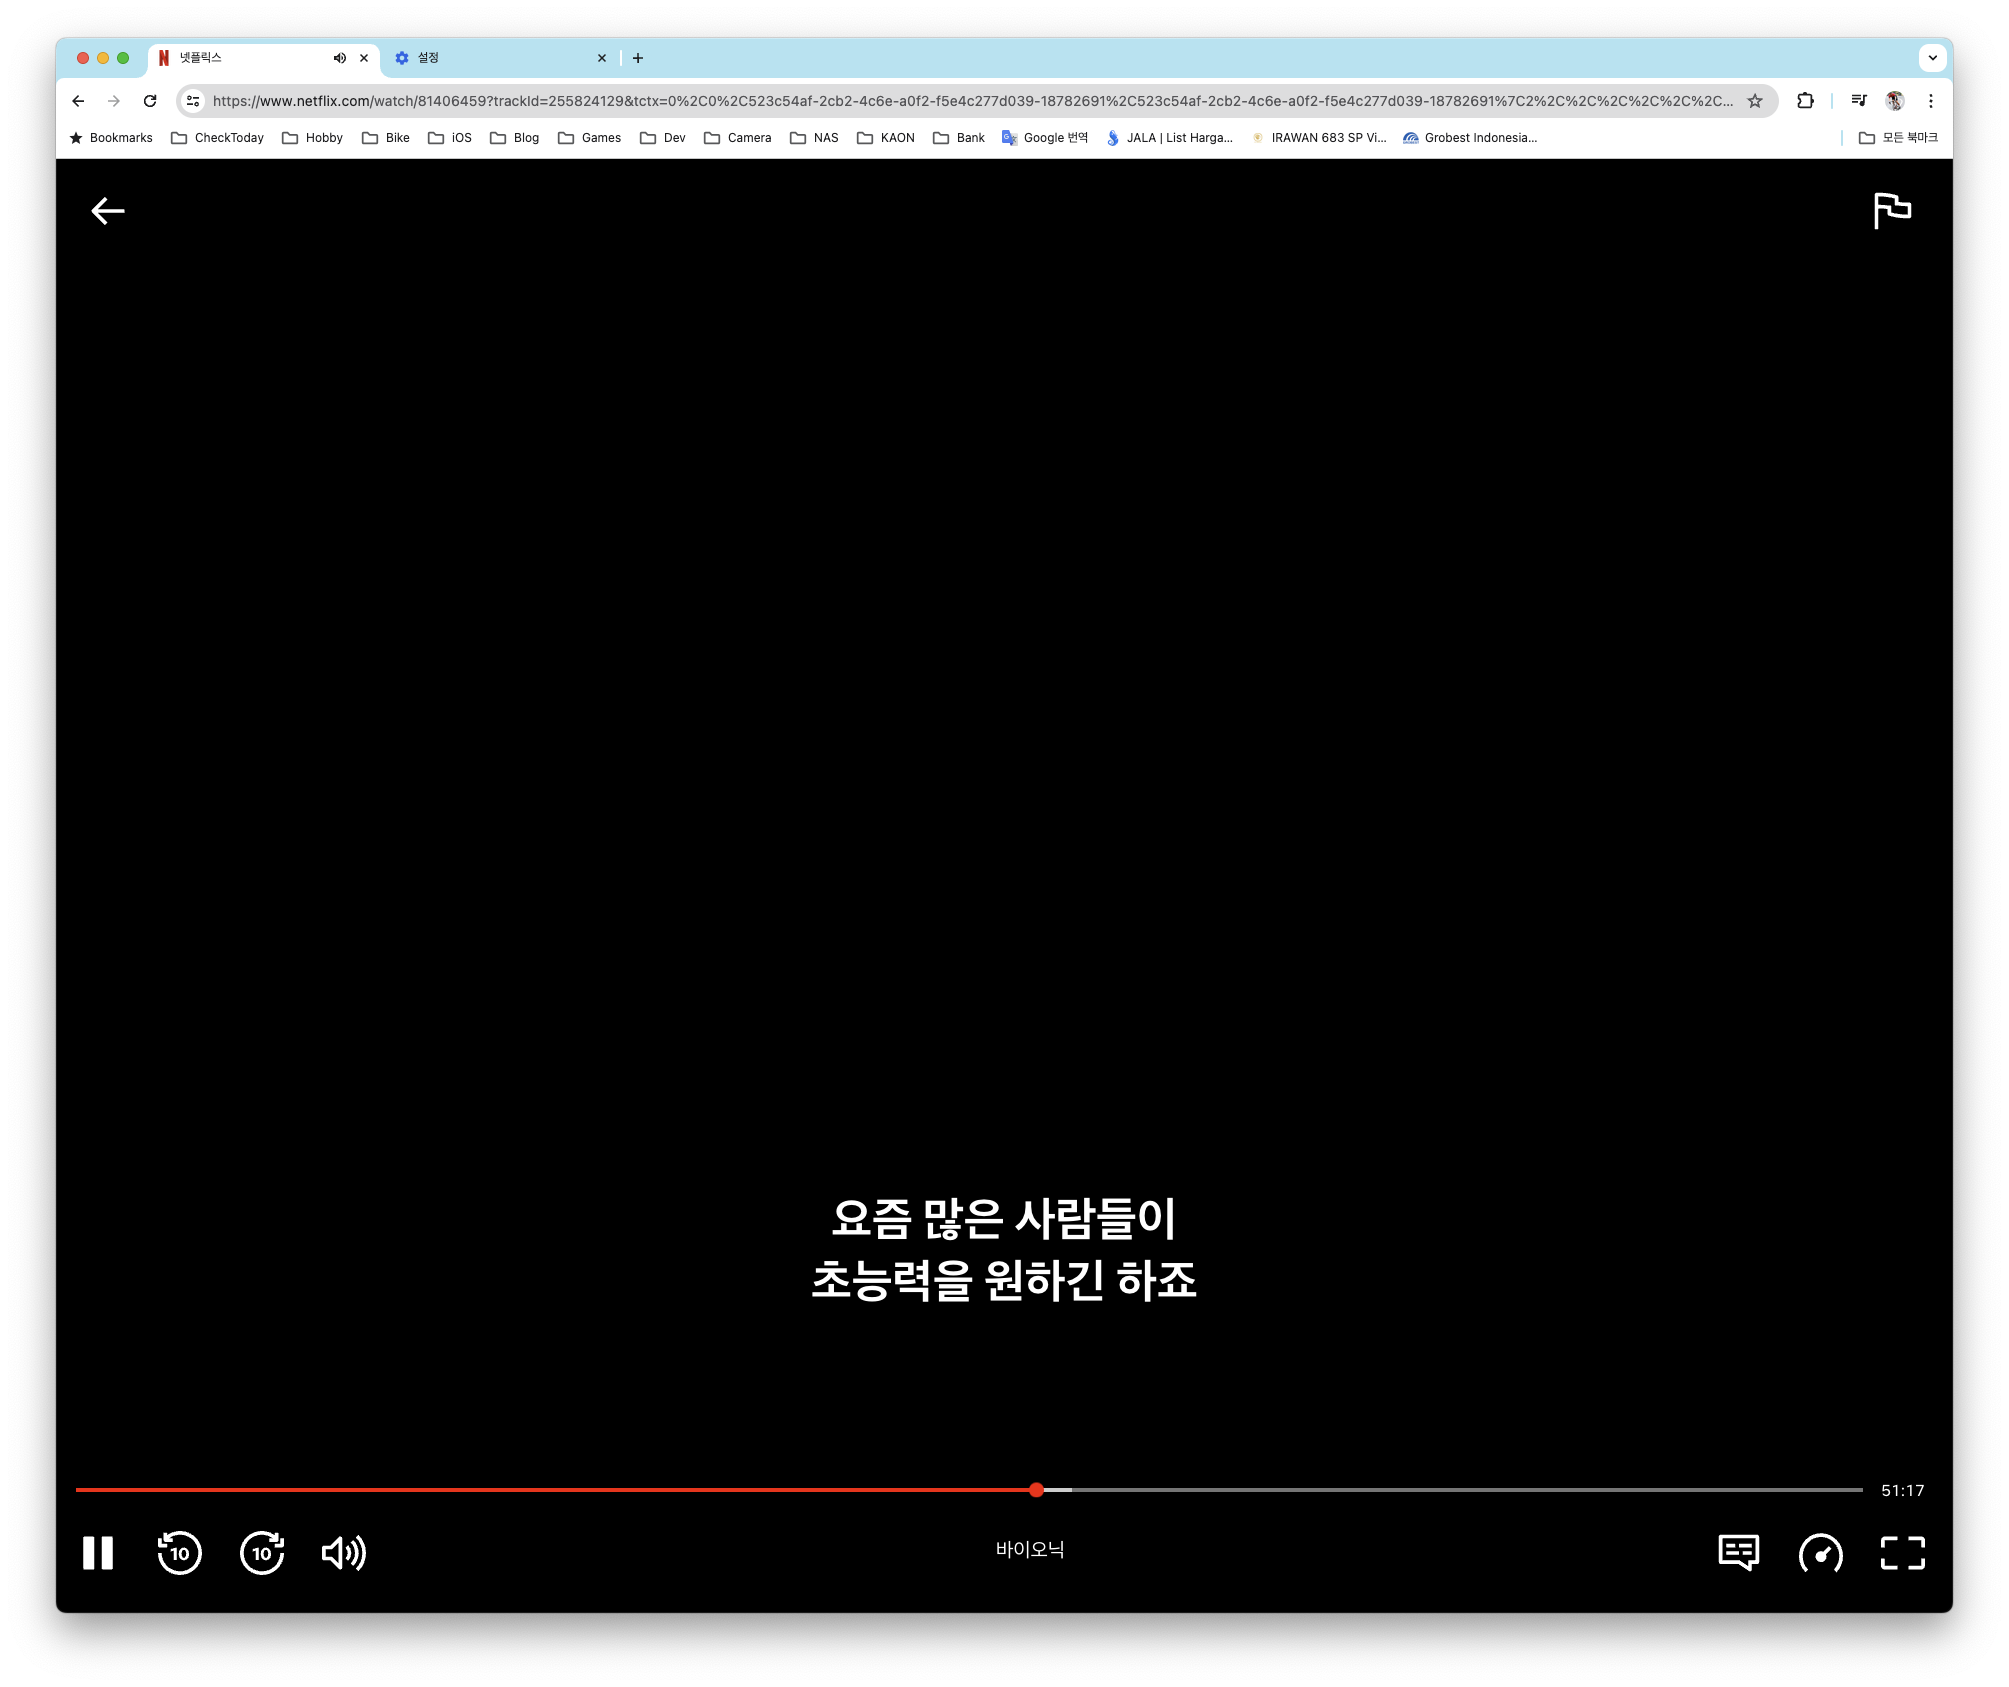Viewport: 2009px width, 1687px height.
Task: Open the playback speed control
Action: (x=1820, y=1553)
